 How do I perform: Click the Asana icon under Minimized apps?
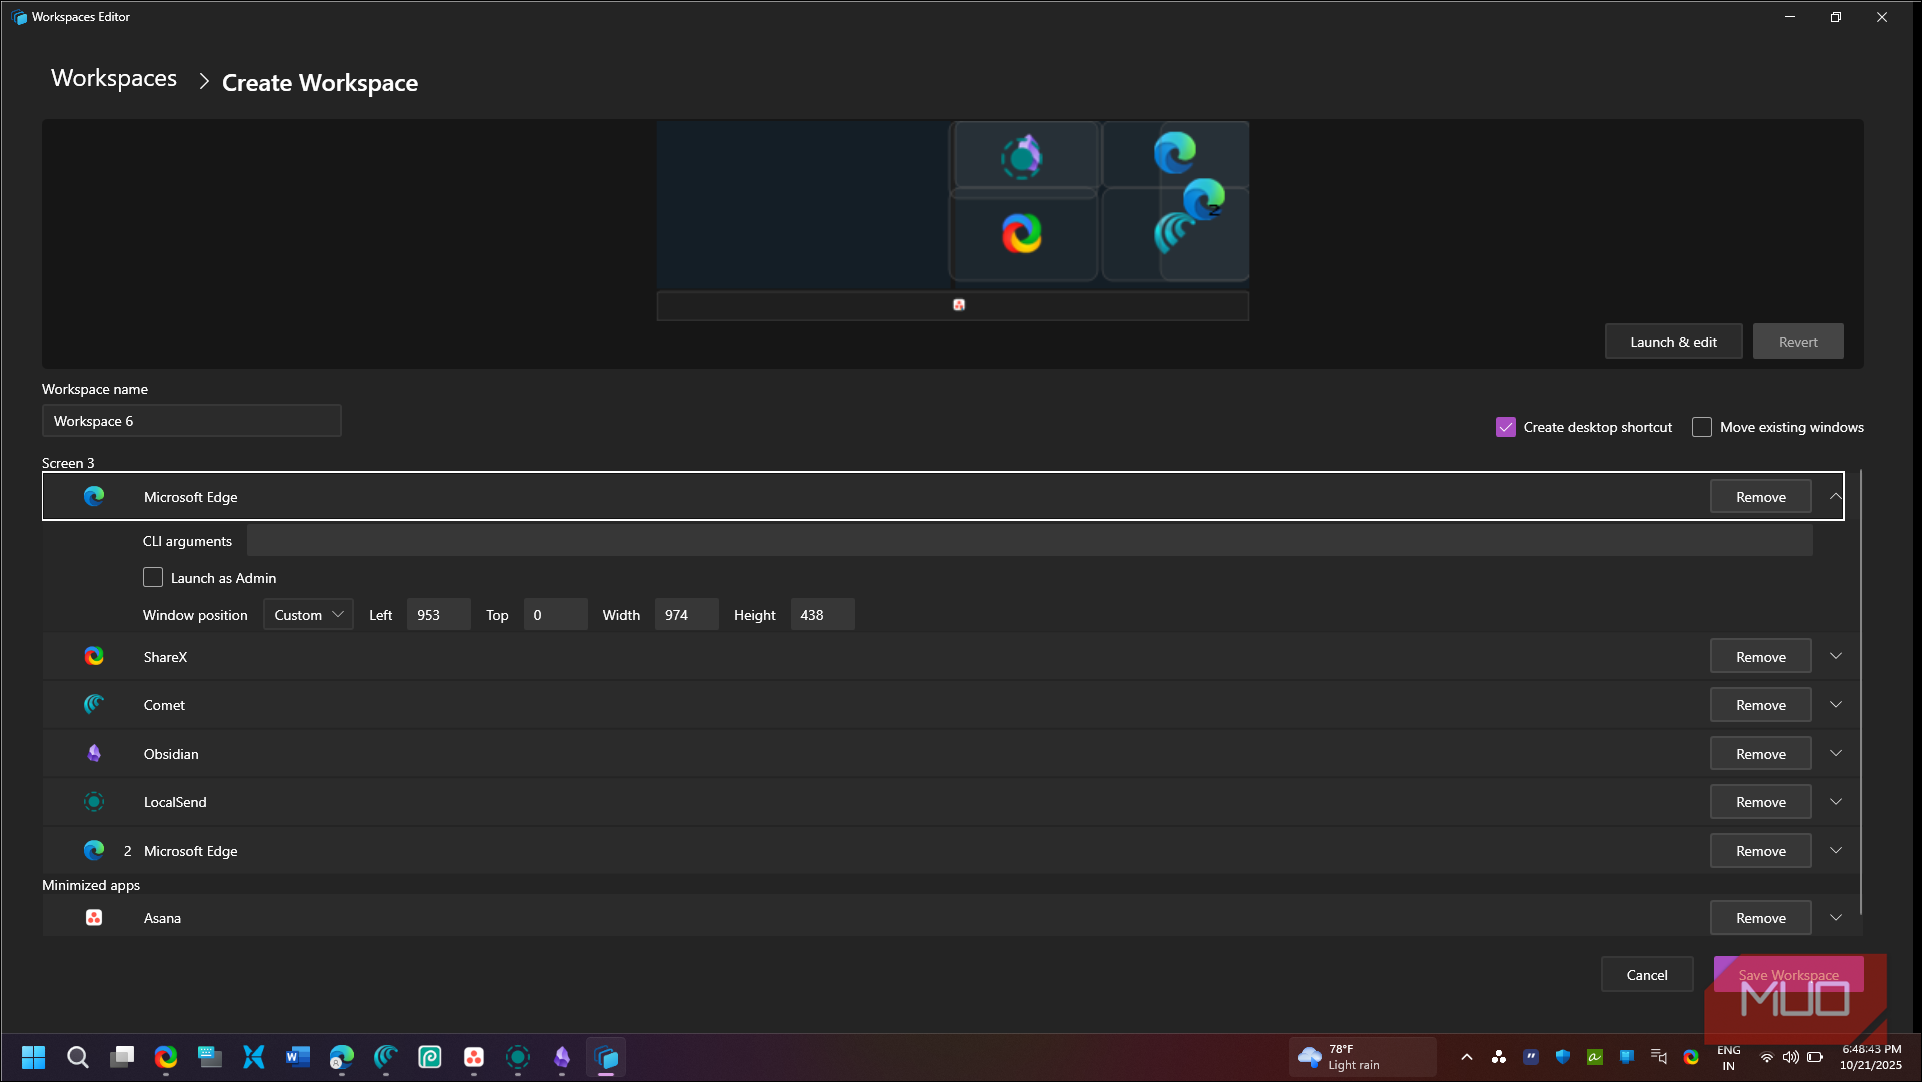pos(94,917)
